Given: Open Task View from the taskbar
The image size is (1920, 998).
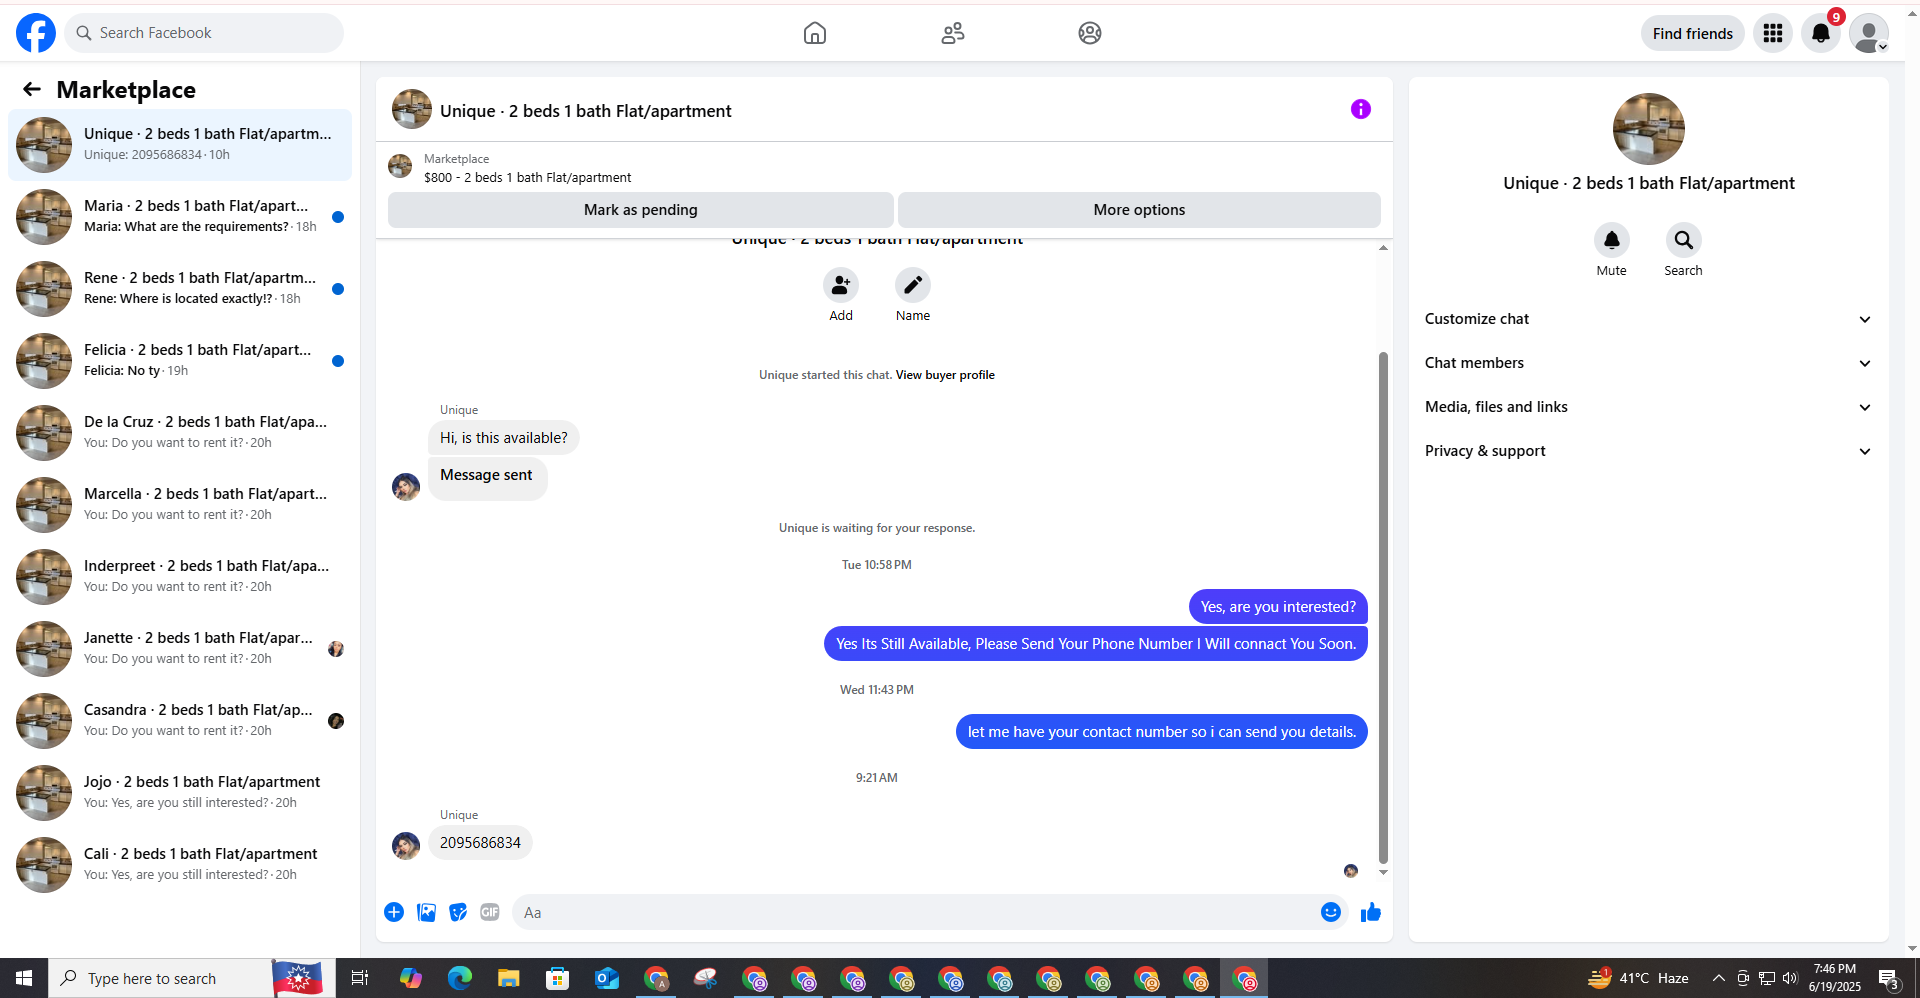Looking at the screenshot, I should point(360,978).
